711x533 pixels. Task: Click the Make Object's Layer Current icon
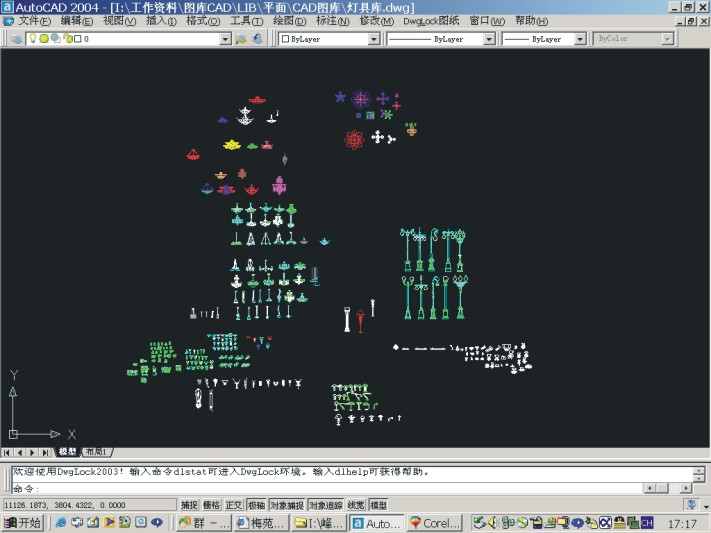click(x=241, y=39)
